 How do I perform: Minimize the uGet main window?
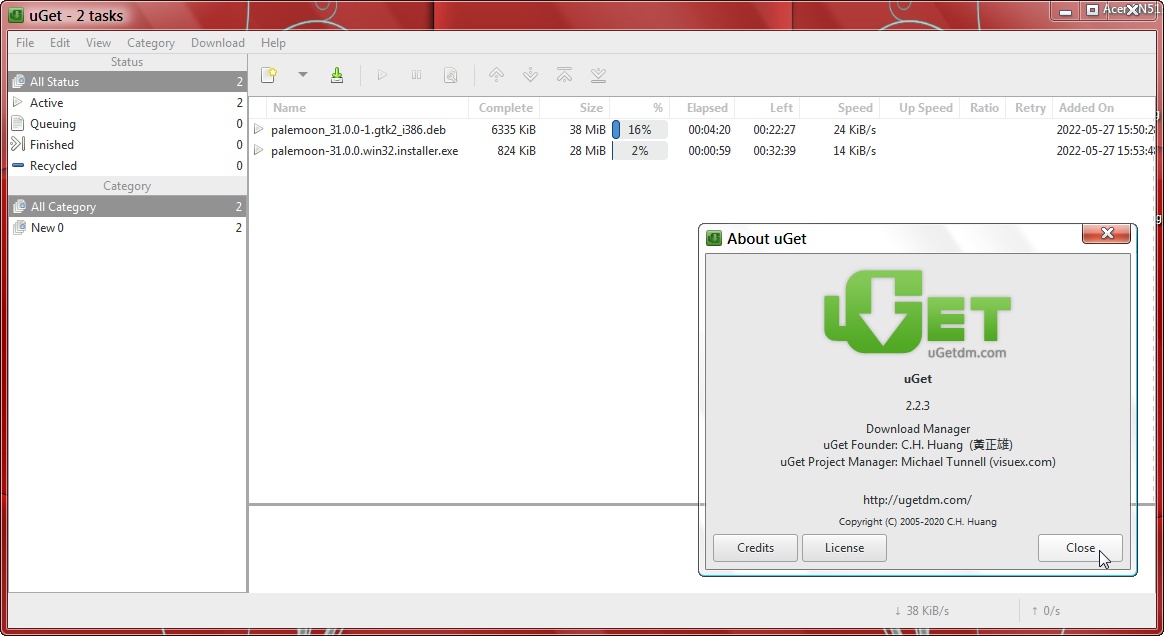click(x=1065, y=11)
